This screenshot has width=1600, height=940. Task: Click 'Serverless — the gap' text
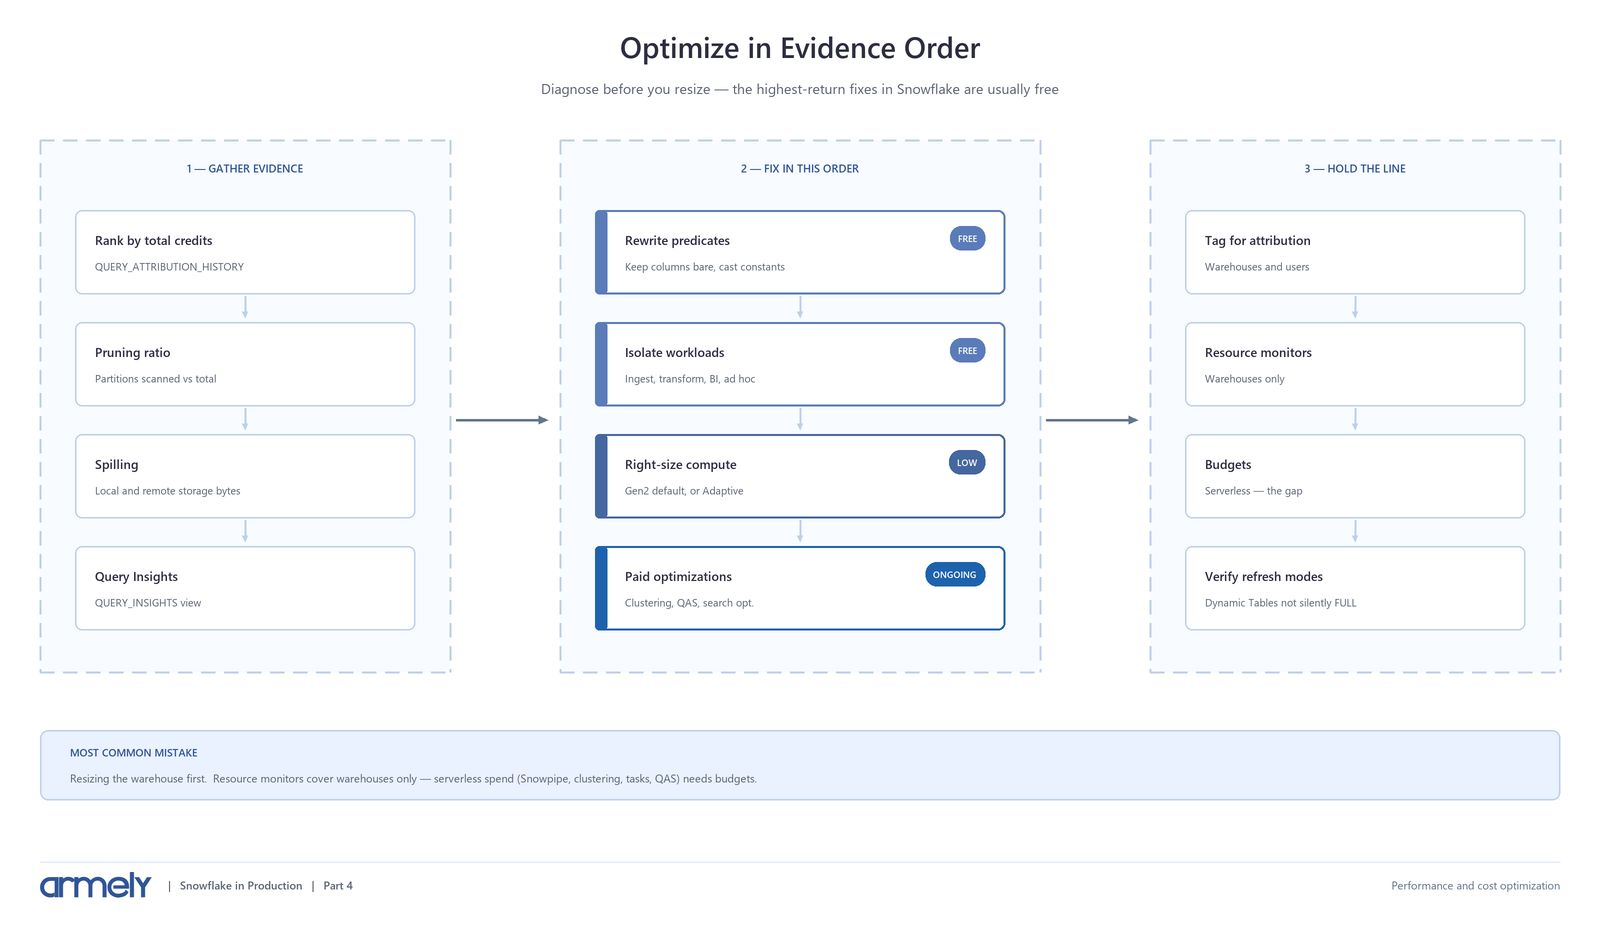1254,491
